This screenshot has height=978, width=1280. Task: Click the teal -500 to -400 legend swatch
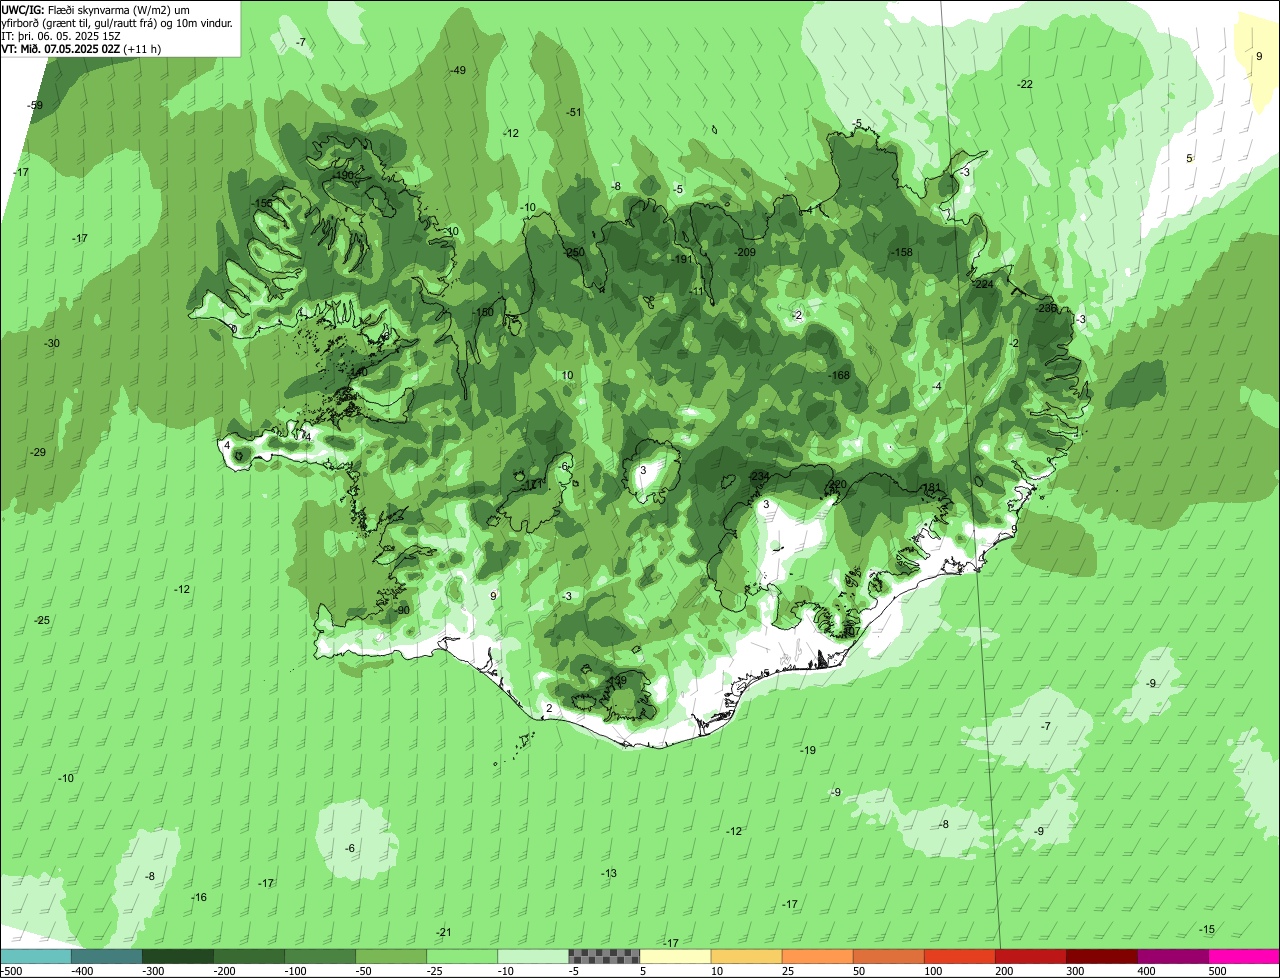[x=35, y=956]
